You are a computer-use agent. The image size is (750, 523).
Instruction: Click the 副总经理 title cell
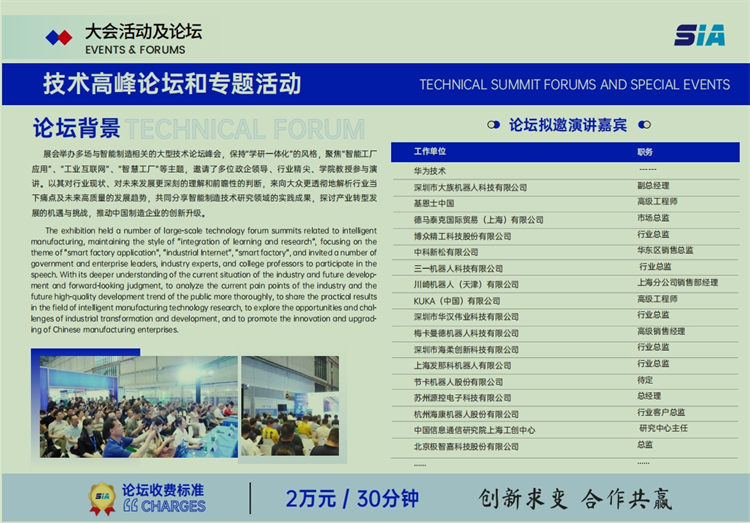point(653,186)
